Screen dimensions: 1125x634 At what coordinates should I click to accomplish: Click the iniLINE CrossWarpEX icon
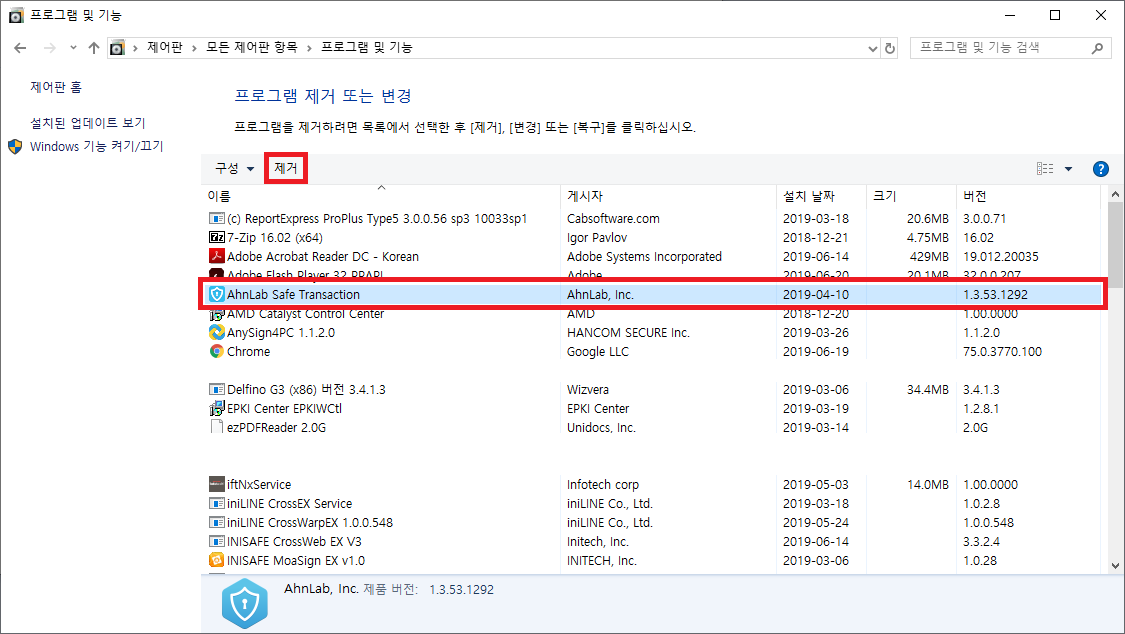tap(216, 522)
